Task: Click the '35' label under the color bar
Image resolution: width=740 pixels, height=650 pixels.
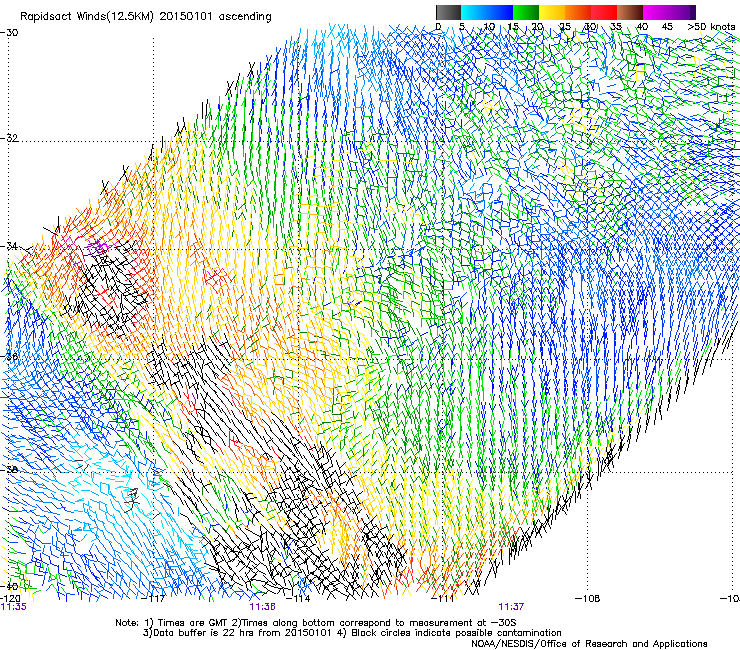Action: pyautogui.click(x=616, y=27)
